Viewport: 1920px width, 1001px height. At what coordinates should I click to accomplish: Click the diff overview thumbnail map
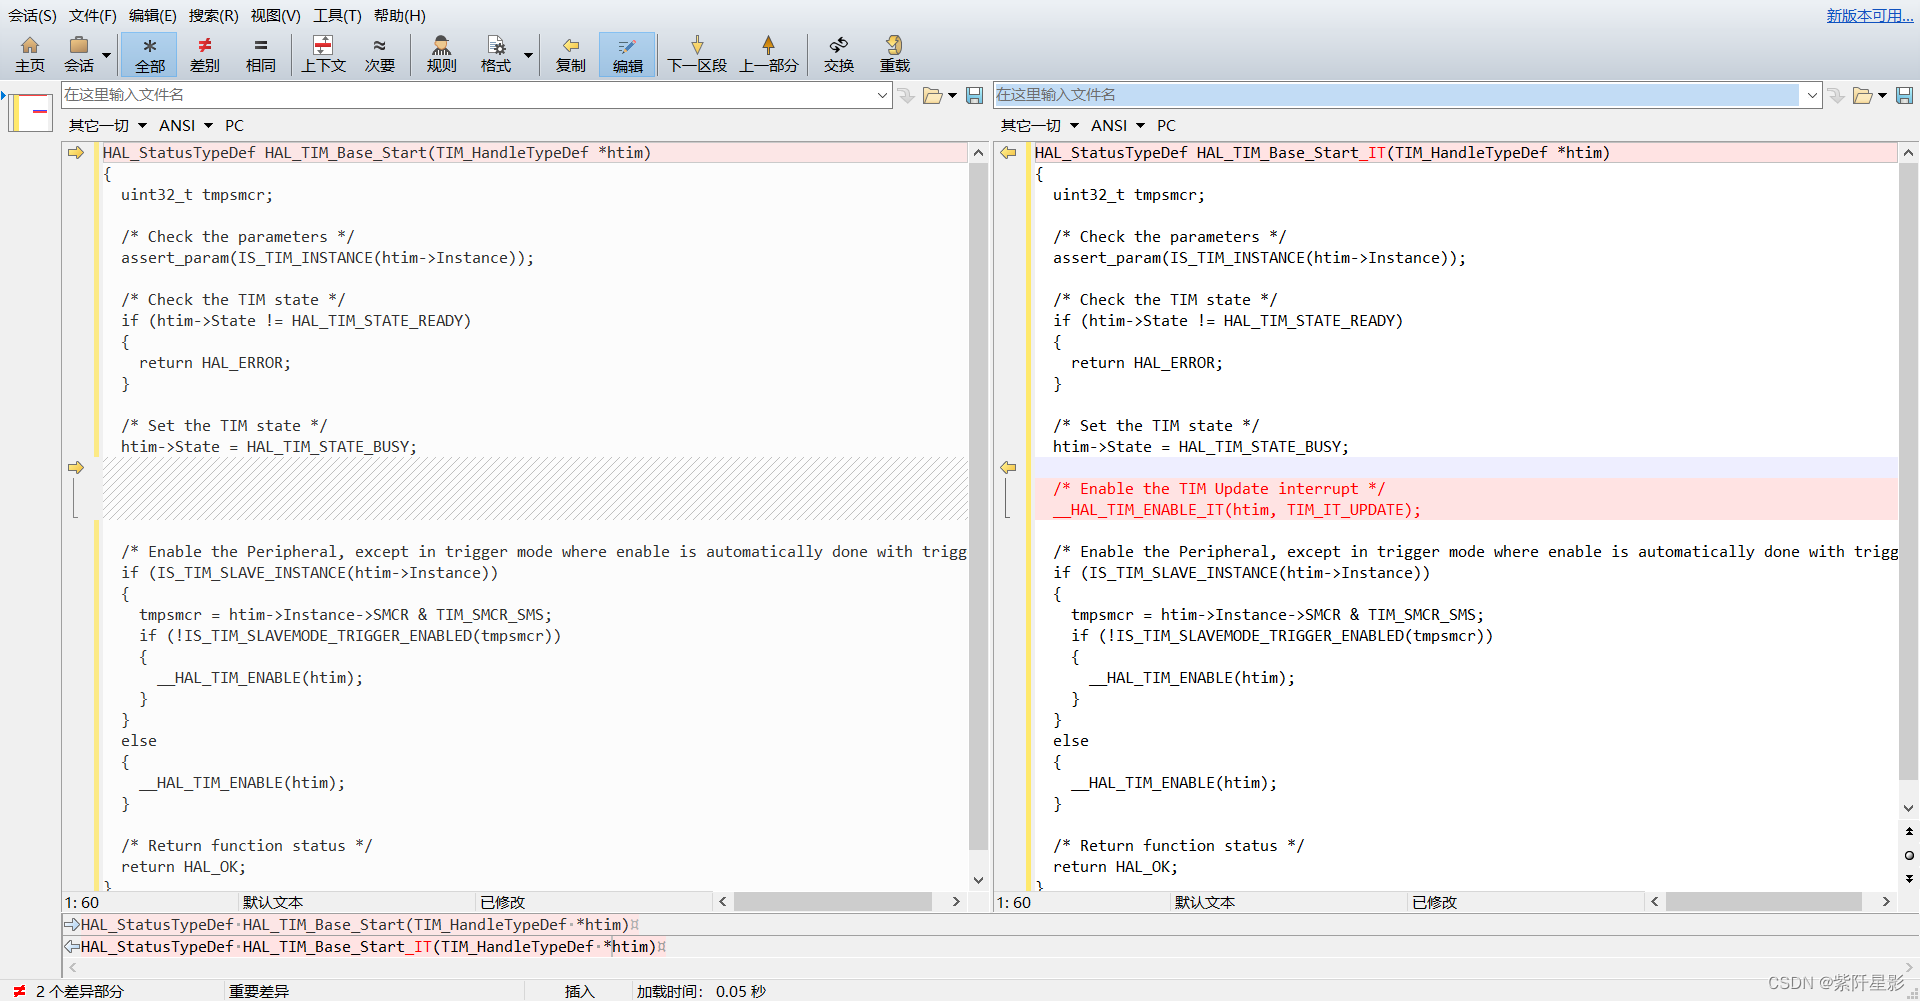[31, 112]
